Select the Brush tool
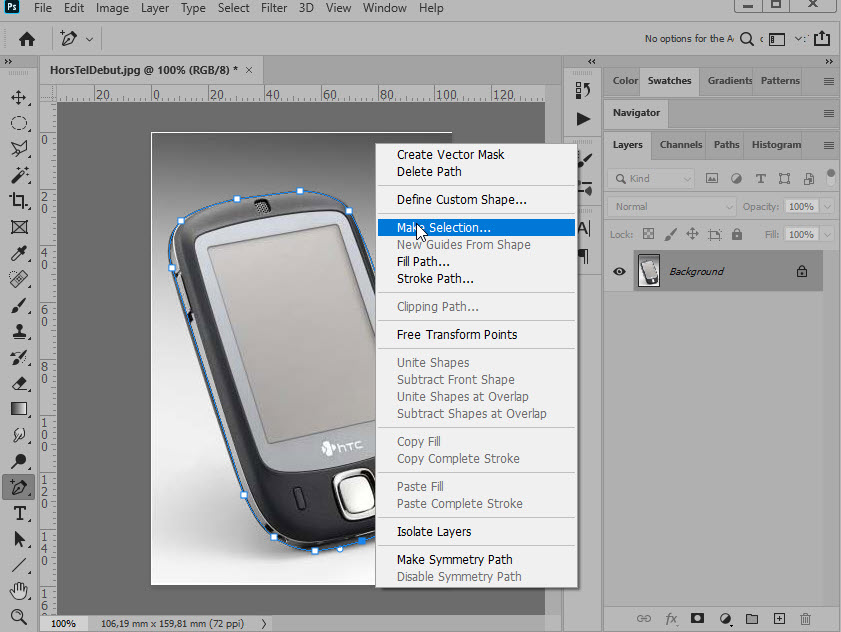 pyautogui.click(x=19, y=305)
